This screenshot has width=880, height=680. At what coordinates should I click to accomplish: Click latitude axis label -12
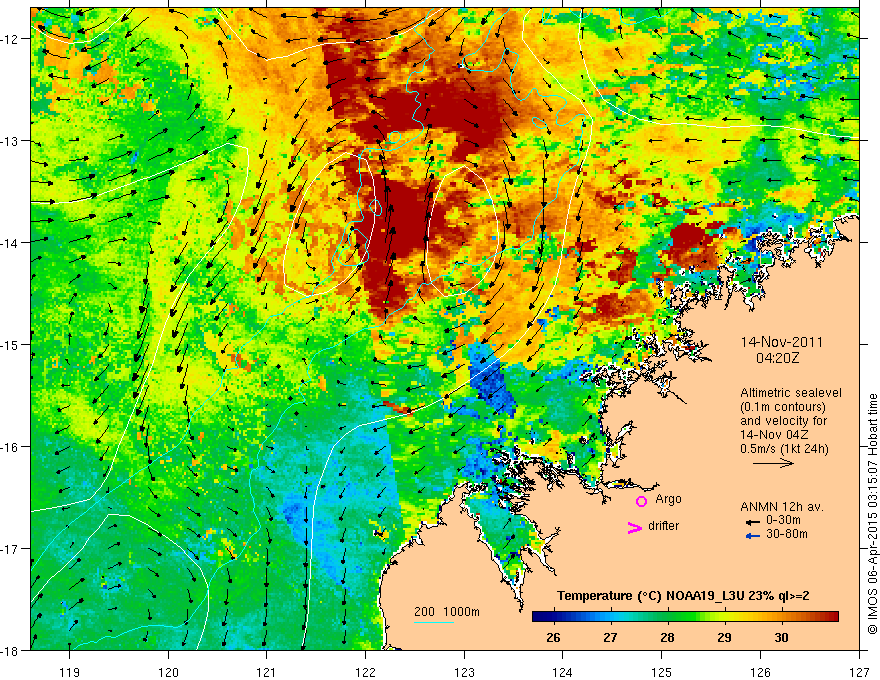11,39
